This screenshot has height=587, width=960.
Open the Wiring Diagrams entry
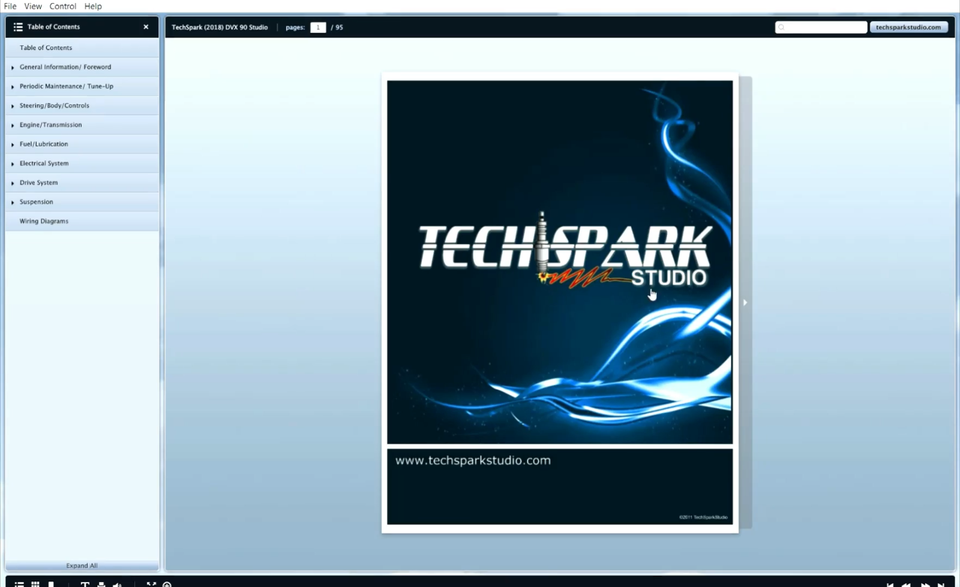[x=82, y=221]
